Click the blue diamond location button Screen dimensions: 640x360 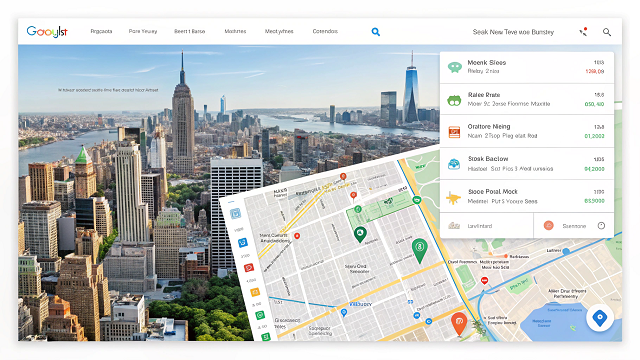[600, 318]
